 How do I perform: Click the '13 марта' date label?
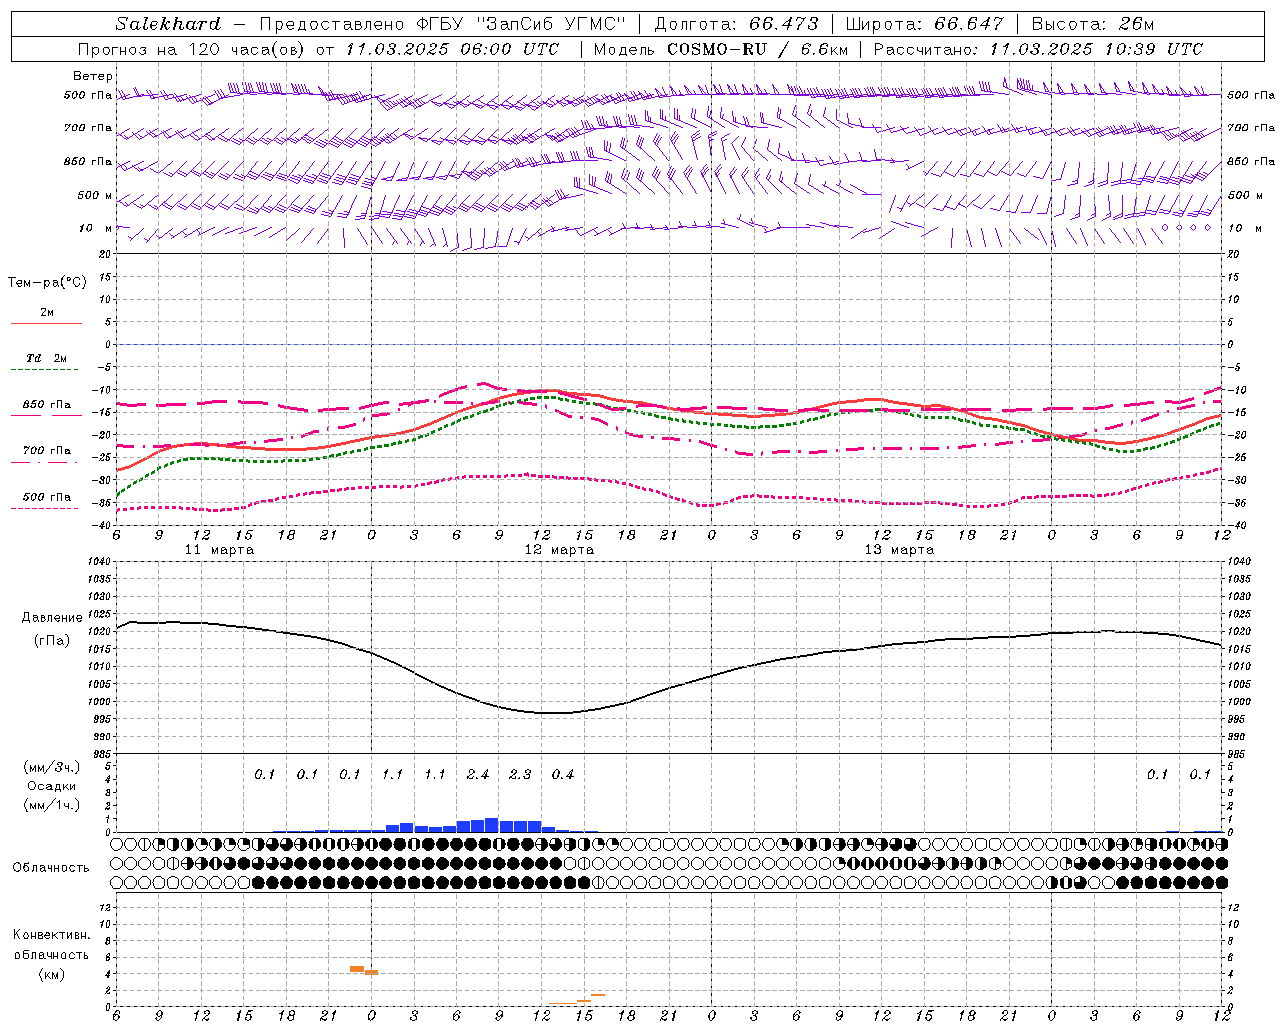[899, 550]
